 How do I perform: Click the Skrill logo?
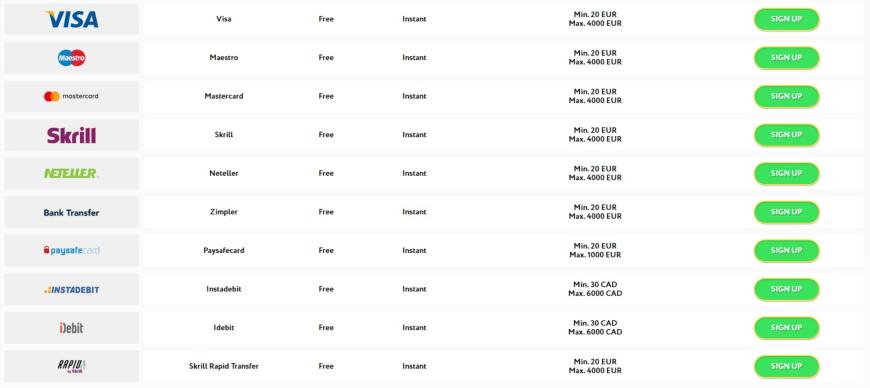[x=72, y=135]
